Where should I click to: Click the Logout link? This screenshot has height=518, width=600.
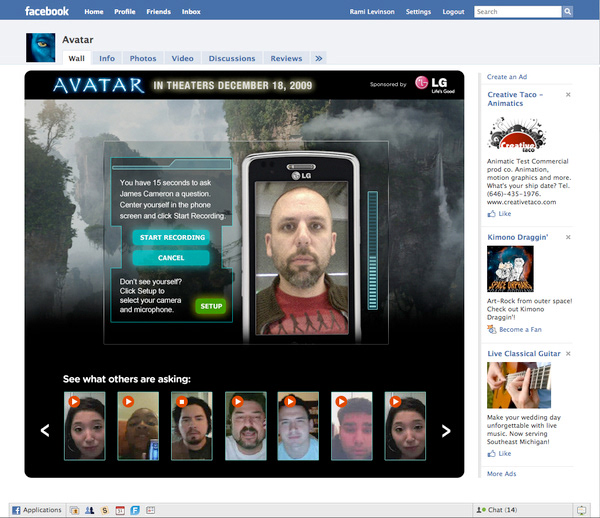click(453, 11)
